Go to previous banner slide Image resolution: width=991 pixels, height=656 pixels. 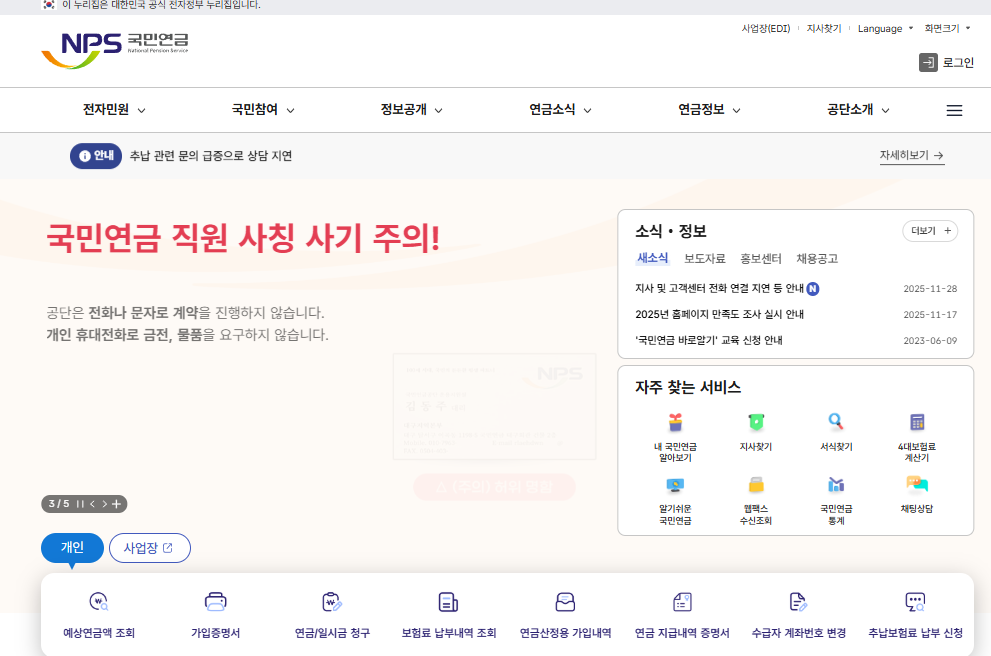pyautogui.click(x=92, y=504)
